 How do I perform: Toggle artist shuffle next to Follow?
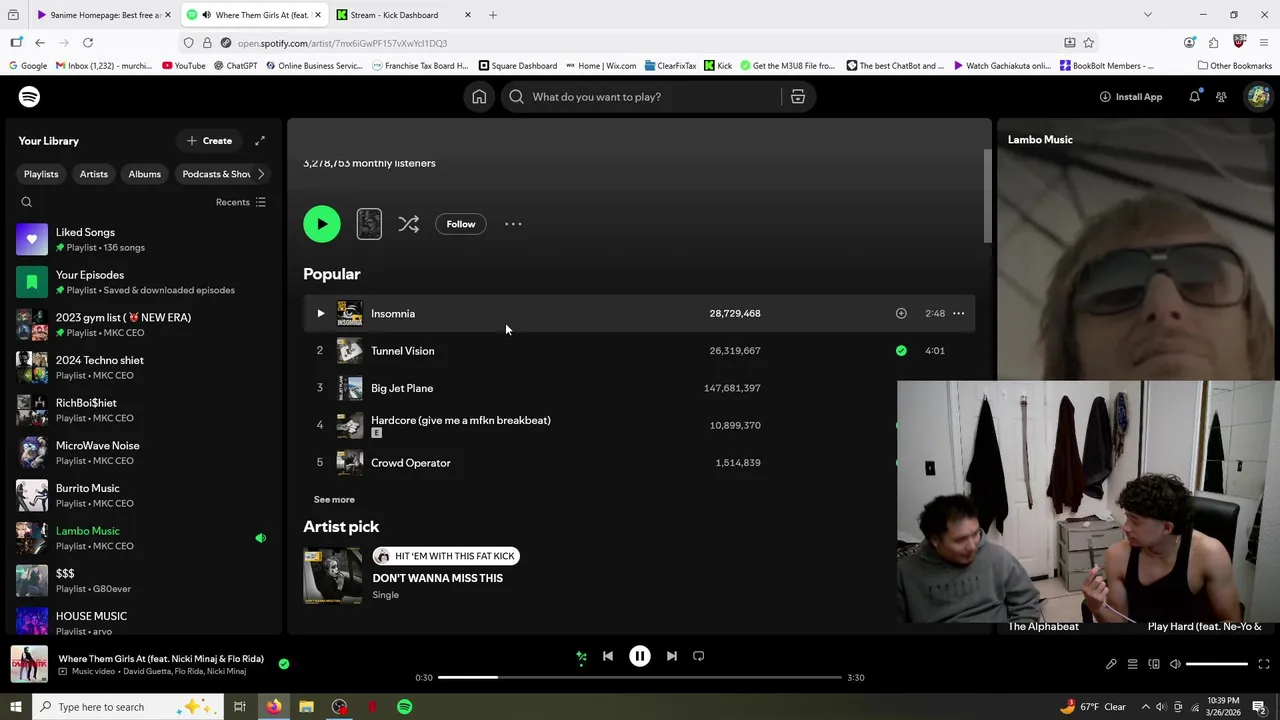408,224
